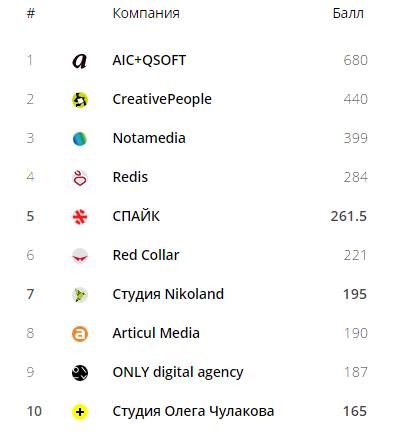
Task: Click the CreativePeople yellow circle logo
Action: coord(80,100)
